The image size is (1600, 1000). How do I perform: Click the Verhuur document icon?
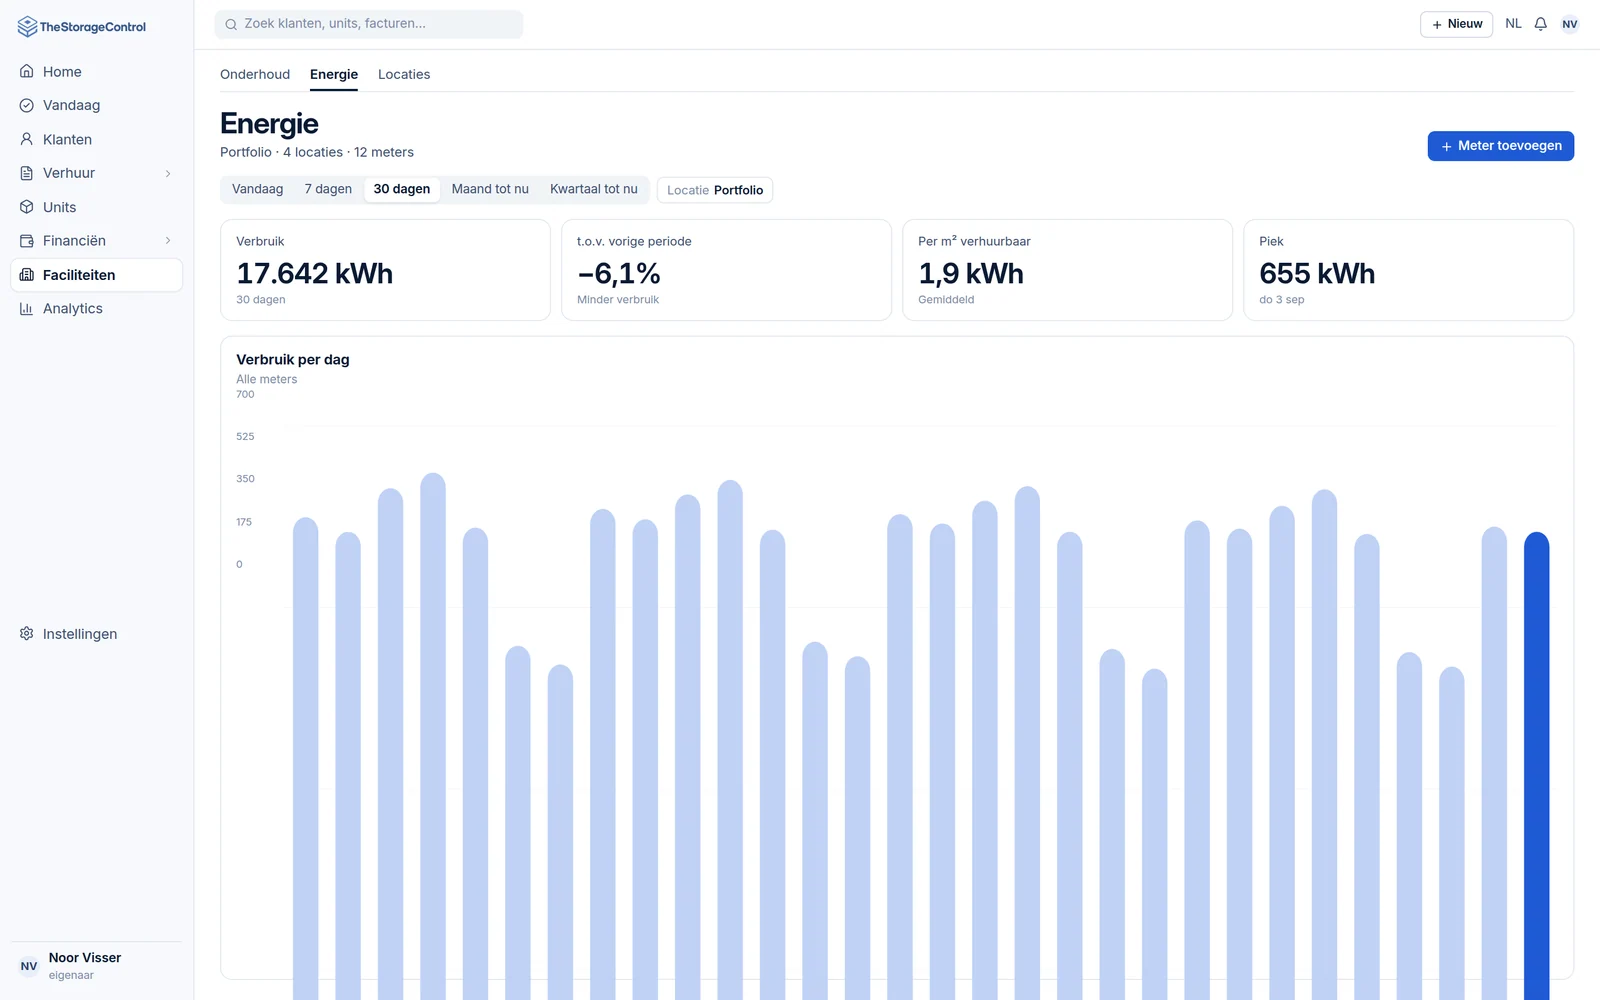(27, 173)
